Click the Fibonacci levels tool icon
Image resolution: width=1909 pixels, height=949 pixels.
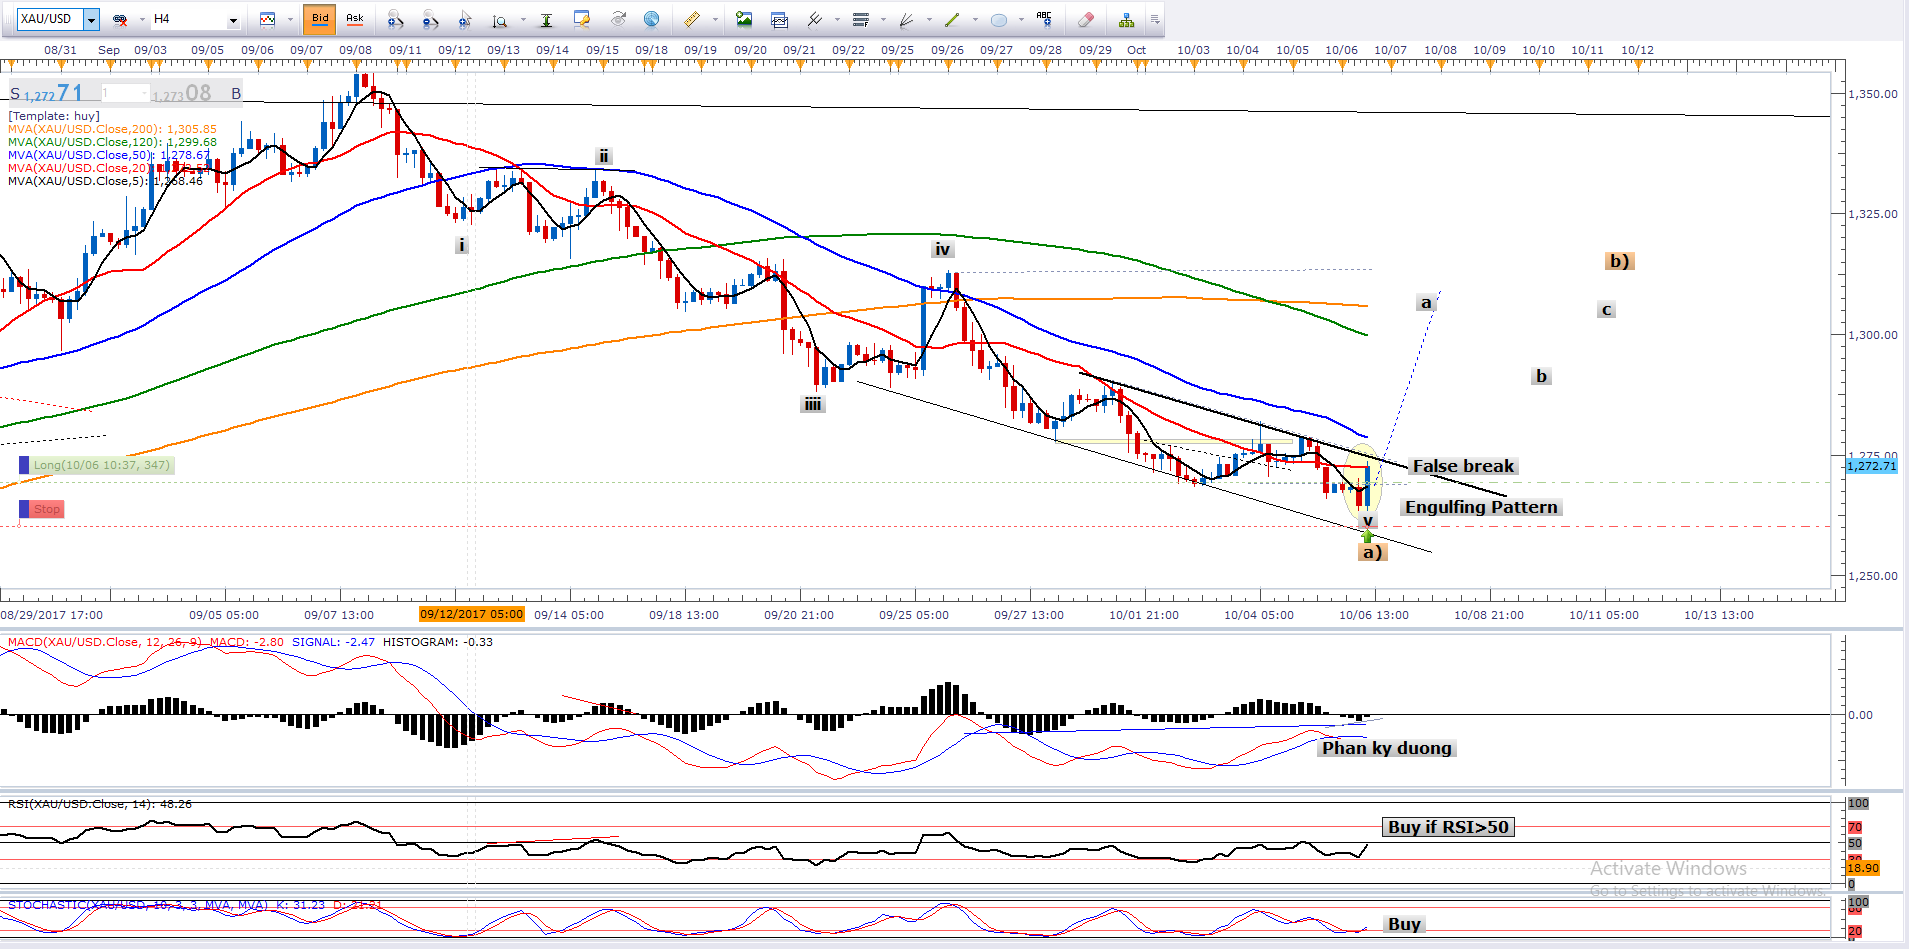(x=860, y=19)
